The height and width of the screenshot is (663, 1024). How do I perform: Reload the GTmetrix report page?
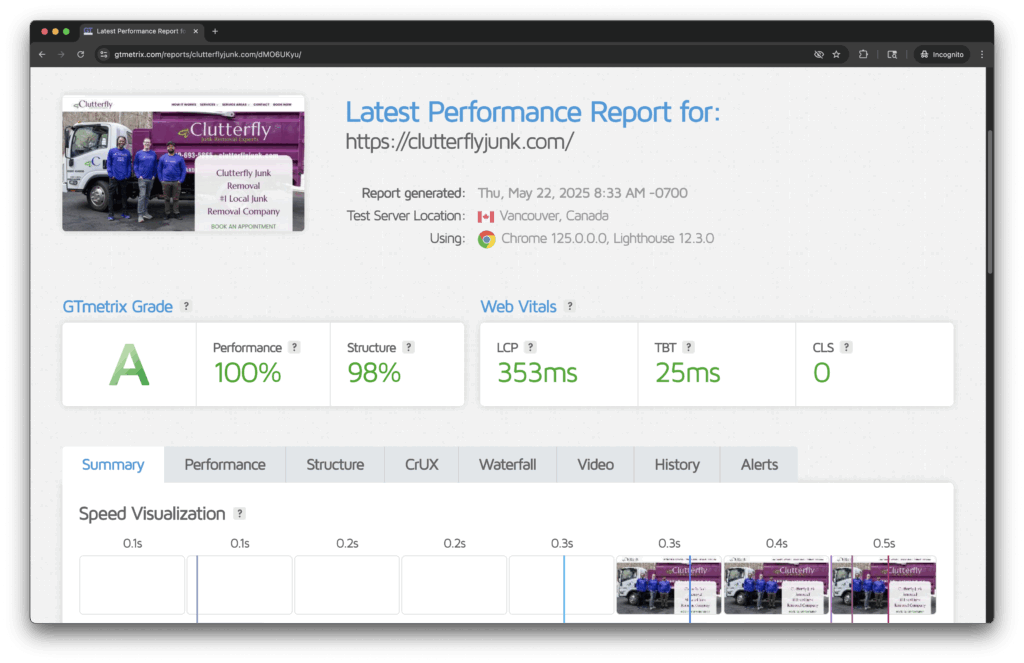pos(81,55)
